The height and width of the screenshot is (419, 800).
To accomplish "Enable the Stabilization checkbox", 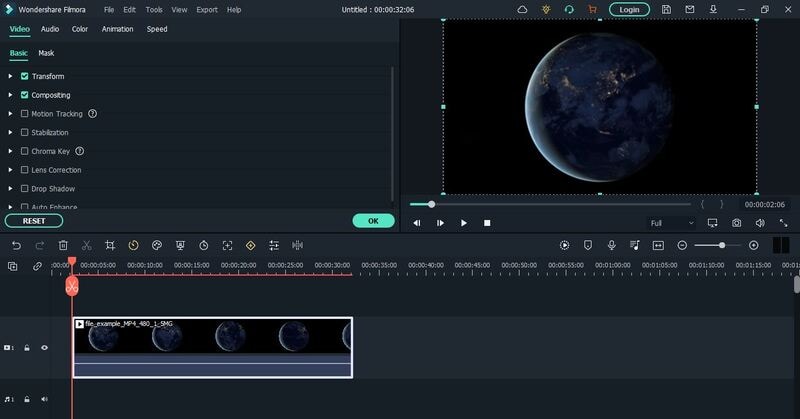I will point(24,132).
